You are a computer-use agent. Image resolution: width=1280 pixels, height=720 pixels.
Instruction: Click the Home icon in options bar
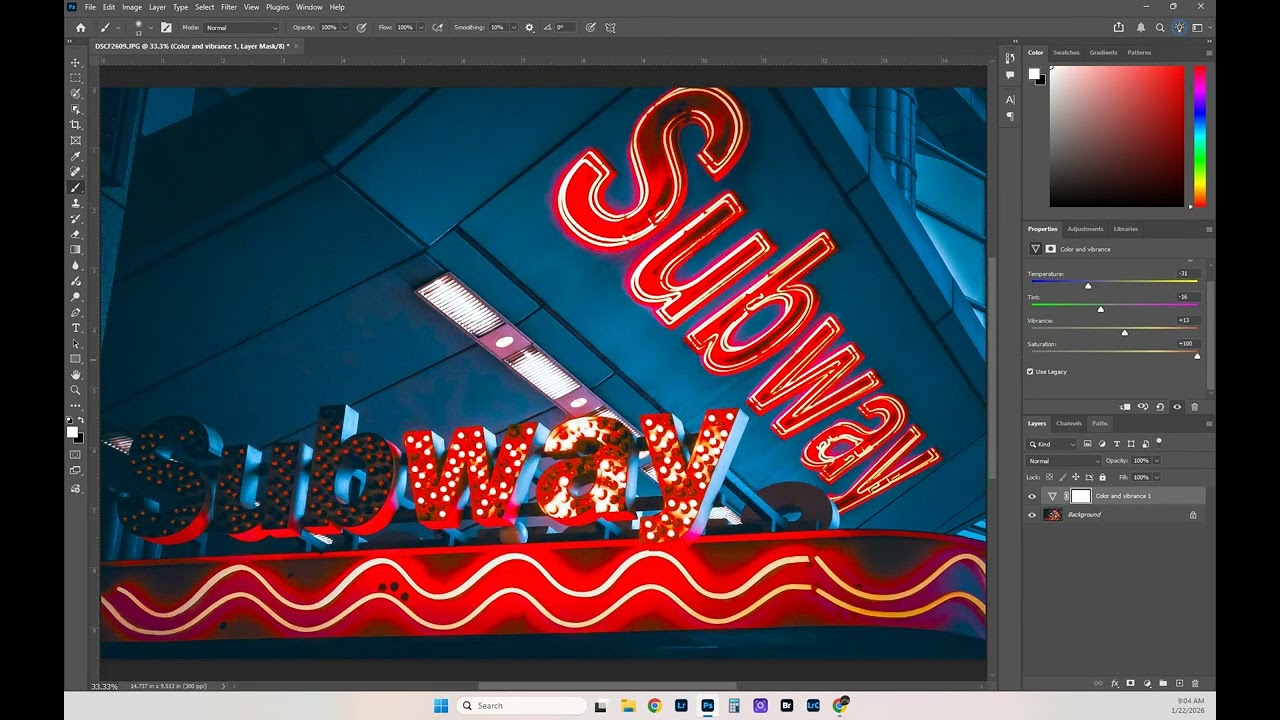81,27
